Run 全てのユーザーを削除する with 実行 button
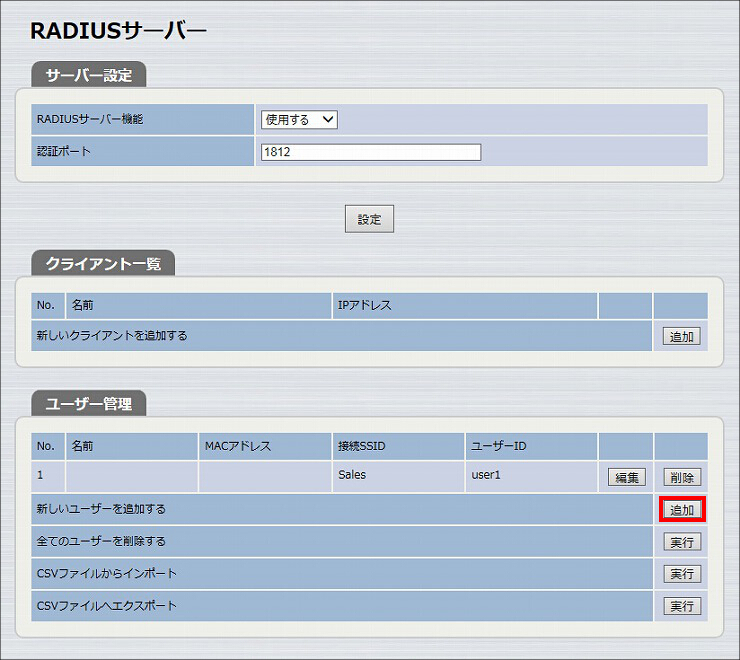Image resolution: width=740 pixels, height=660 pixels. (682, 542)
